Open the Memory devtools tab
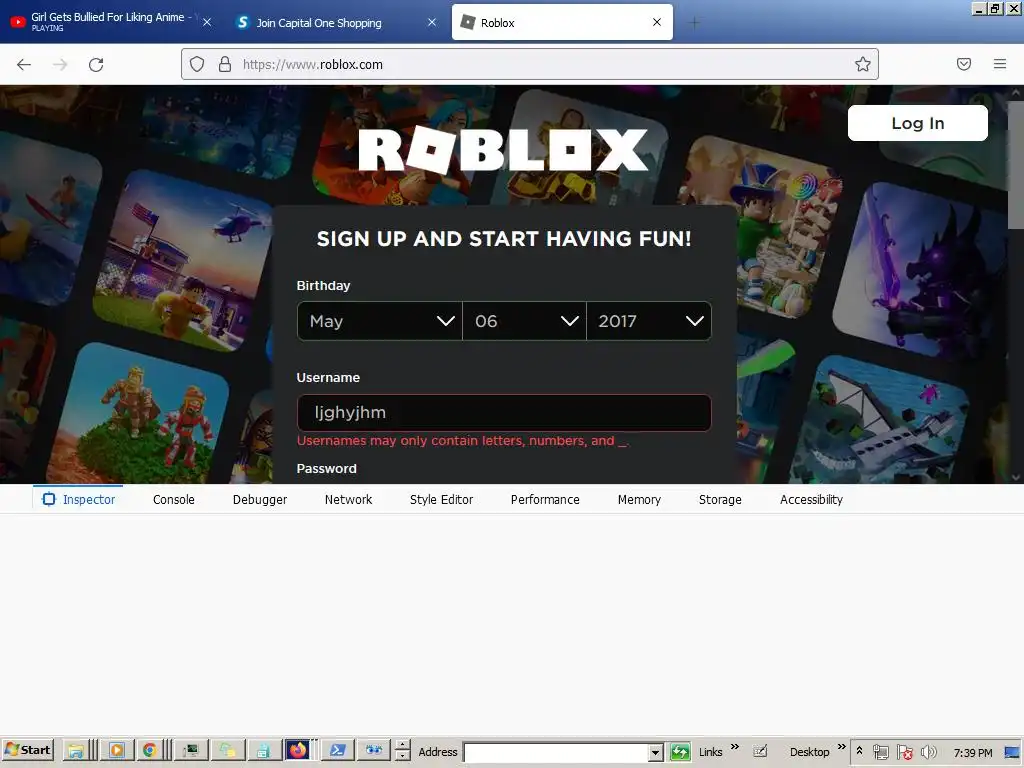 [639, 500]
